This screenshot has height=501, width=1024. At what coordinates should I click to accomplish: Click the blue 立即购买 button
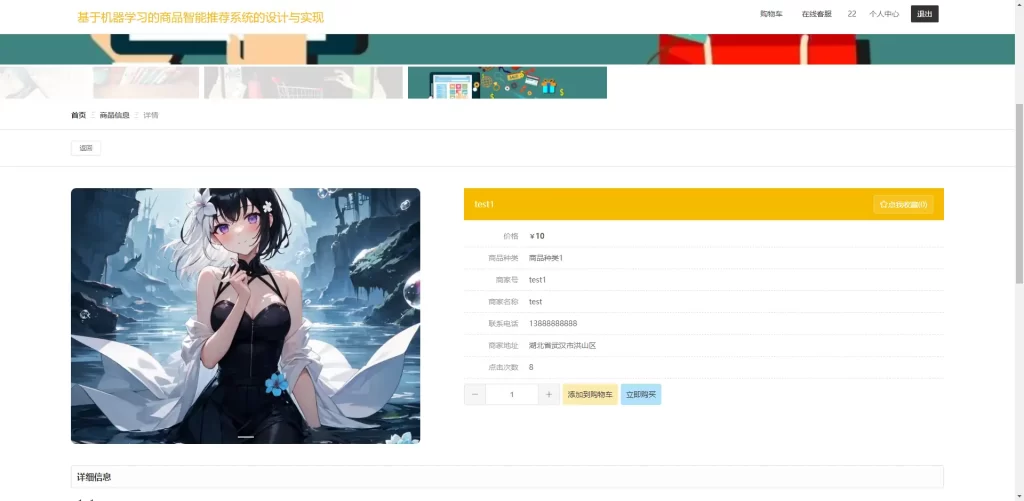pos(640,395)
